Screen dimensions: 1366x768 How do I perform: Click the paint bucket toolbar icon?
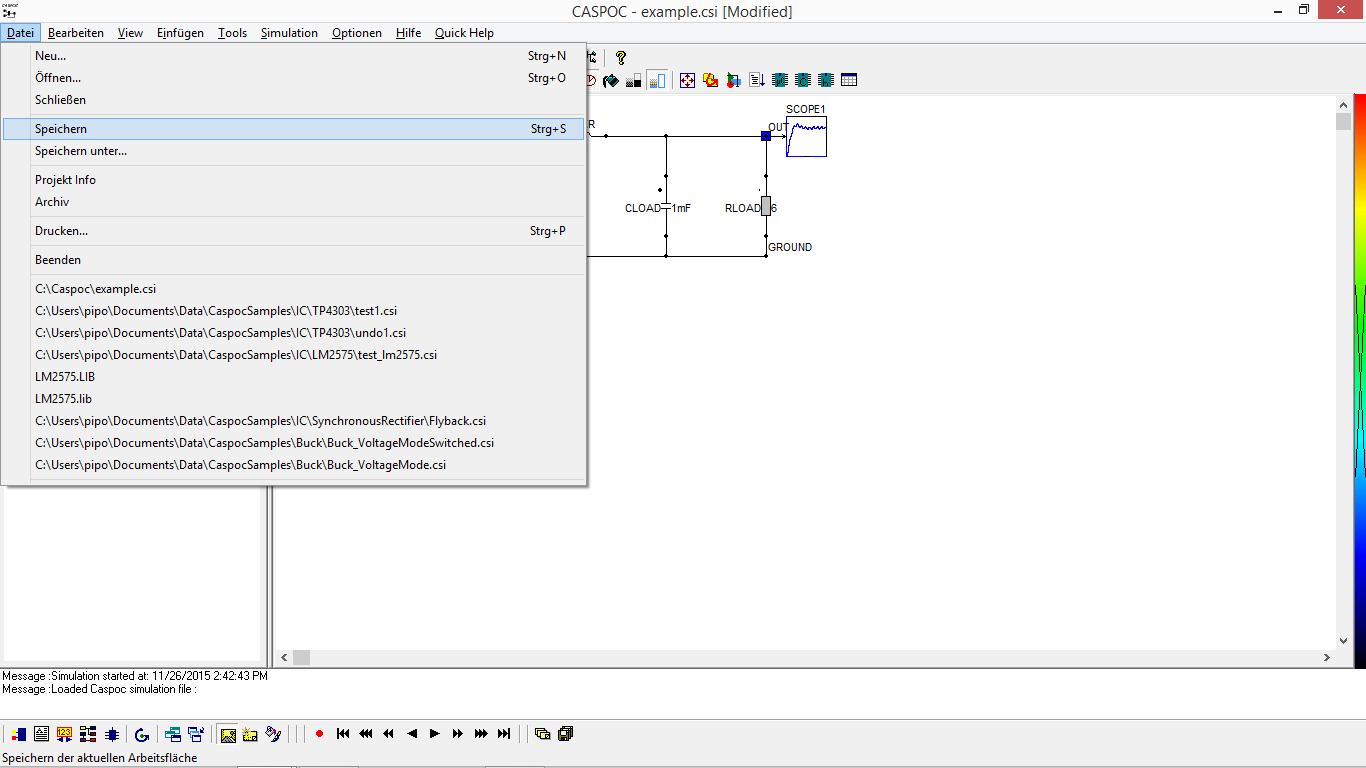(x=611, y=80)
